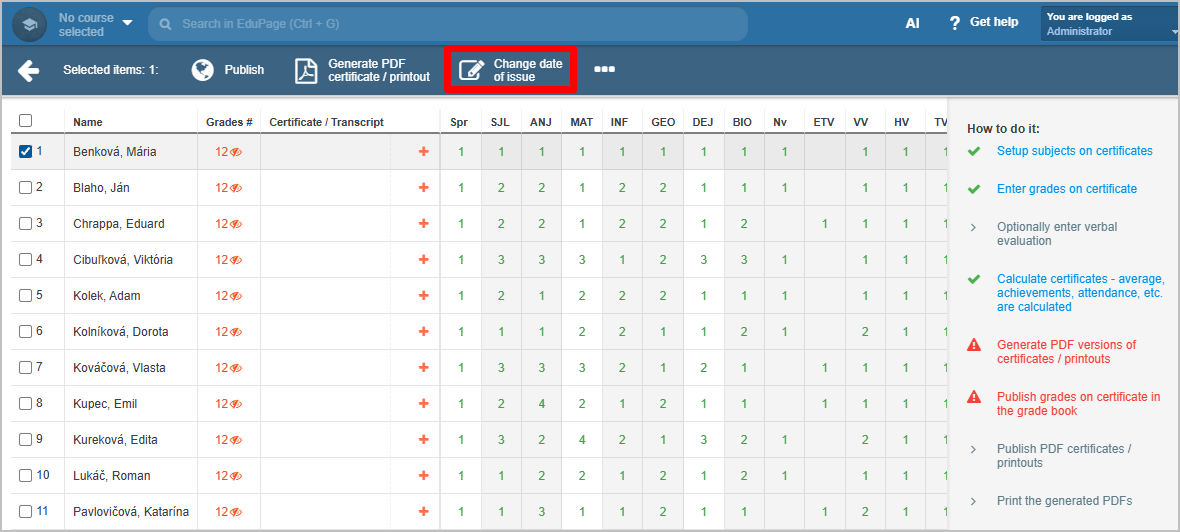Click the Change date of issue button
Image resolution: width=1180 pixels, height=532 pixels.
[x=510, y=70]
